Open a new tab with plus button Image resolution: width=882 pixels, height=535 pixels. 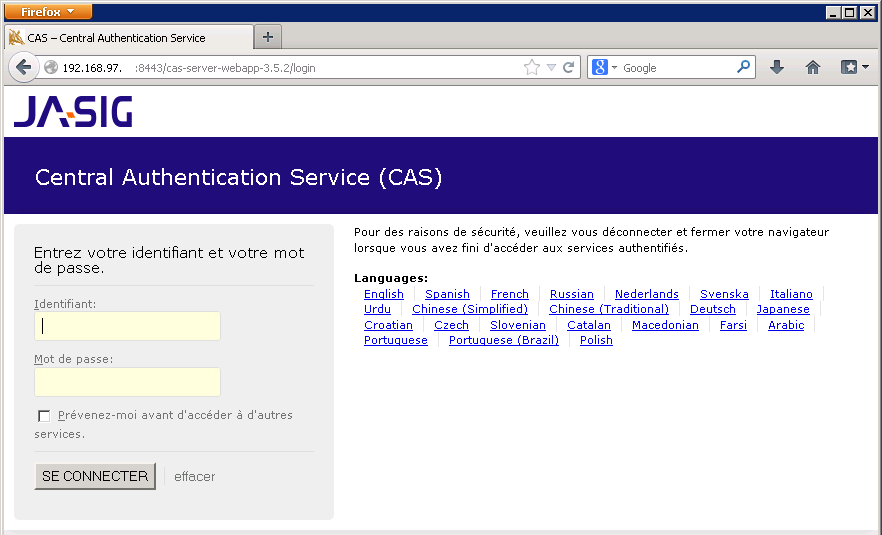(x=268, y=37)
